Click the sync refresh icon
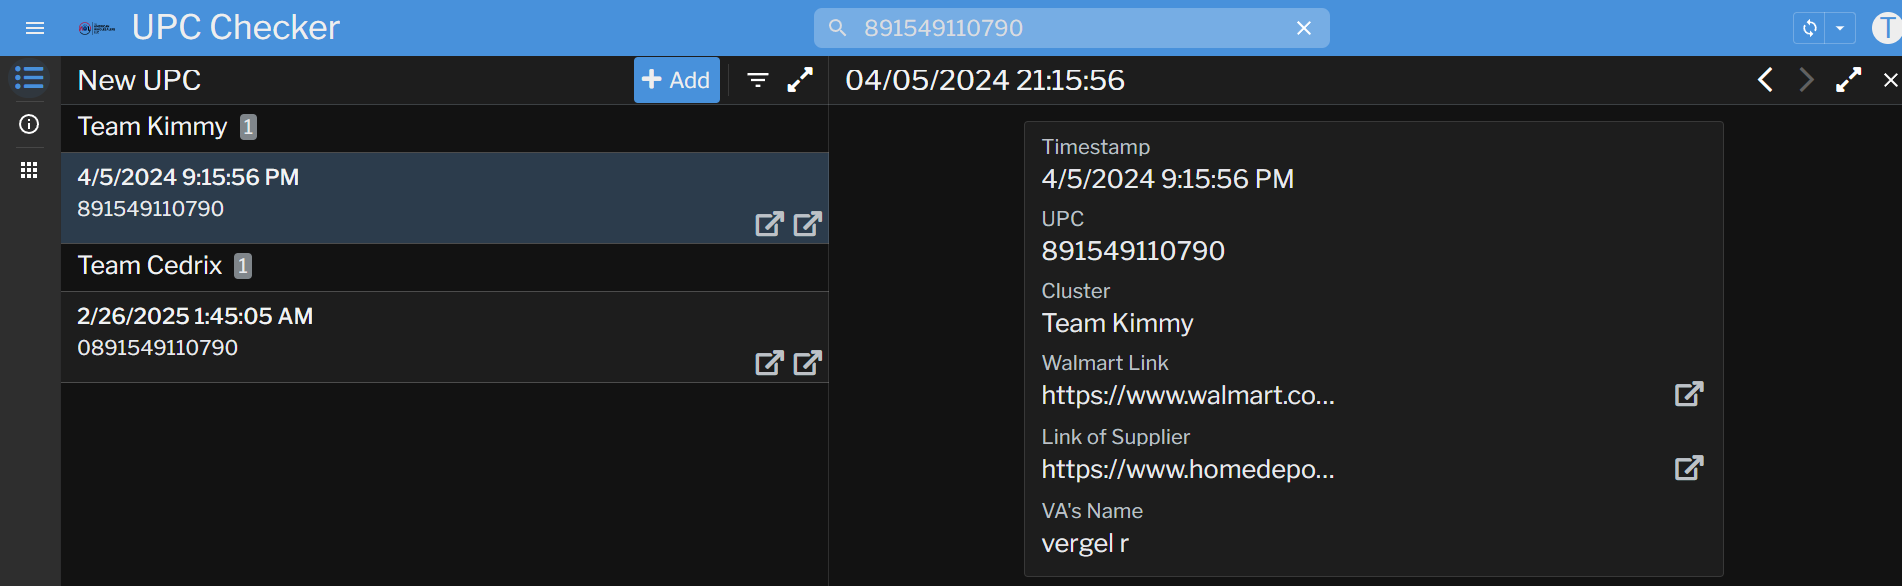This screenshot has width=1902, height=586. click(x=1810, y=28)
